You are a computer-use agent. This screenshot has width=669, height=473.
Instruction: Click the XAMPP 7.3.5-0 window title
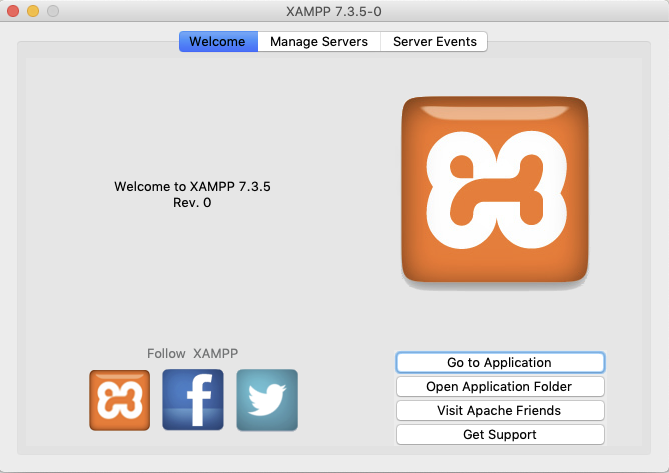(334, 11)
